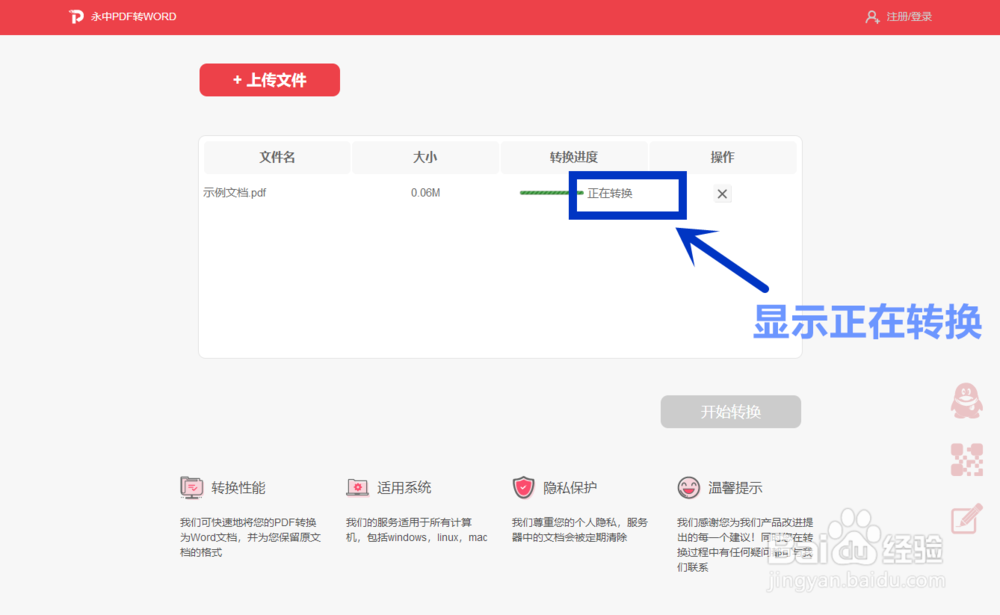The height and width of the screenshot is (615, 1000).
Task: Select the 文件名 column header
Action: pyautogui.click(x=276, y=157)
